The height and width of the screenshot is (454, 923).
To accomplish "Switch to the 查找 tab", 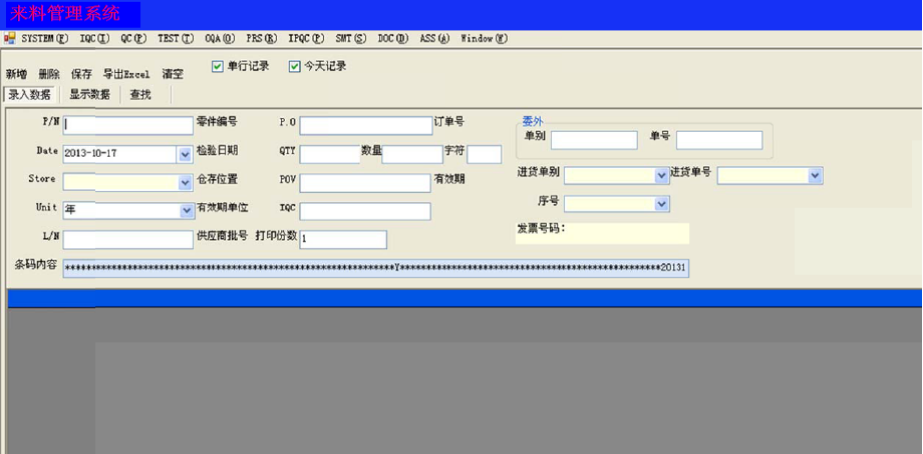I will click(x=140, y=94).
